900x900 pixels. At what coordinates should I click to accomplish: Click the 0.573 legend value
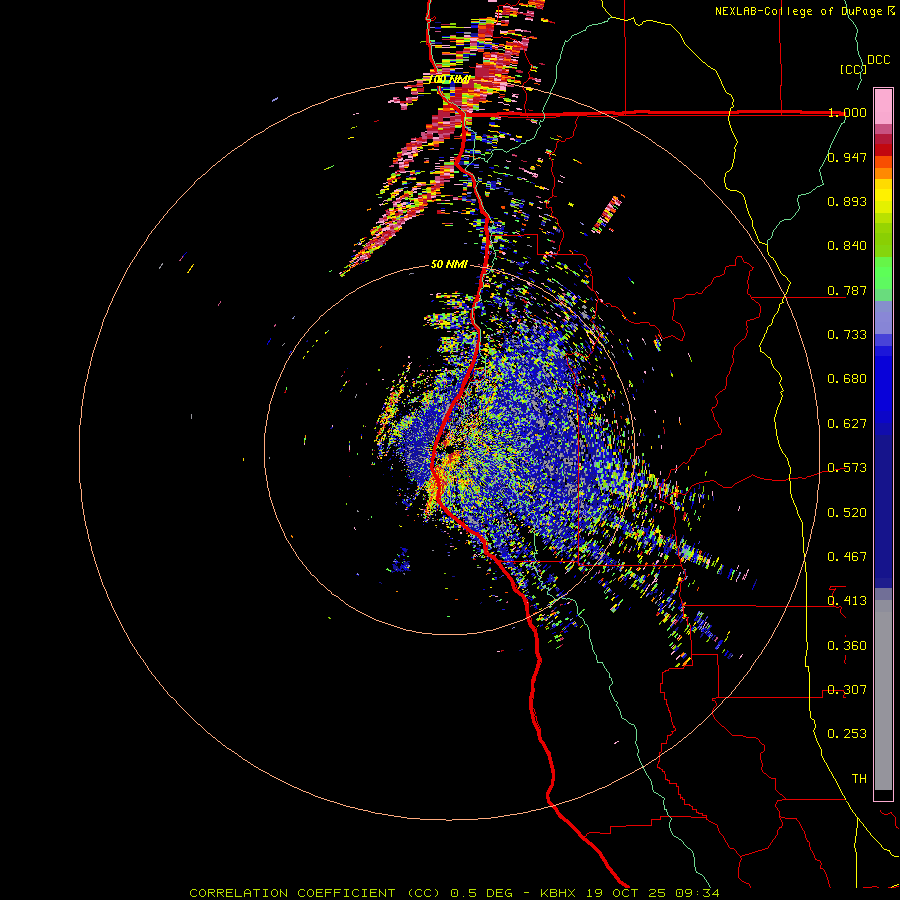[847, 468]
